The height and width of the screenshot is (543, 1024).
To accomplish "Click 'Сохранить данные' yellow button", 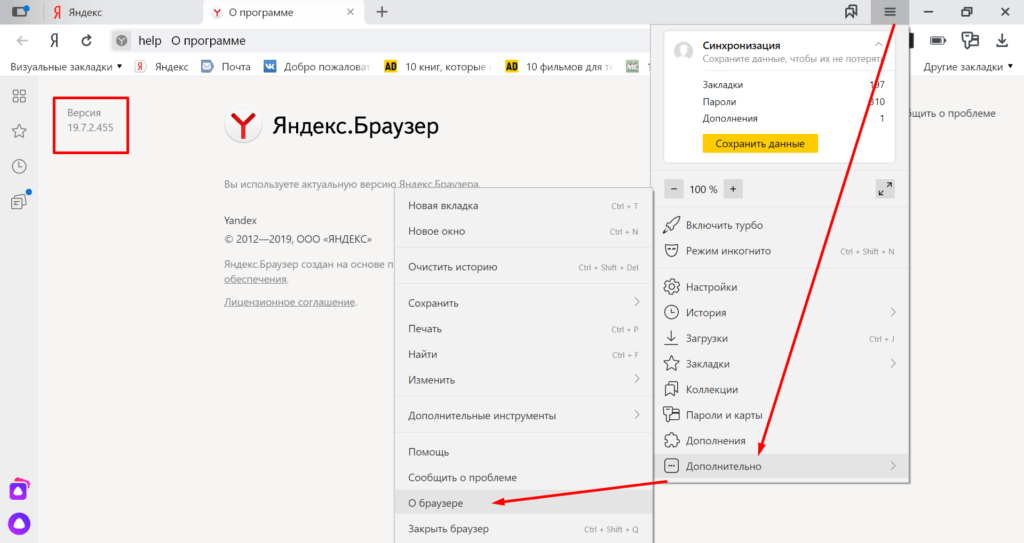I will coord(760,144).
